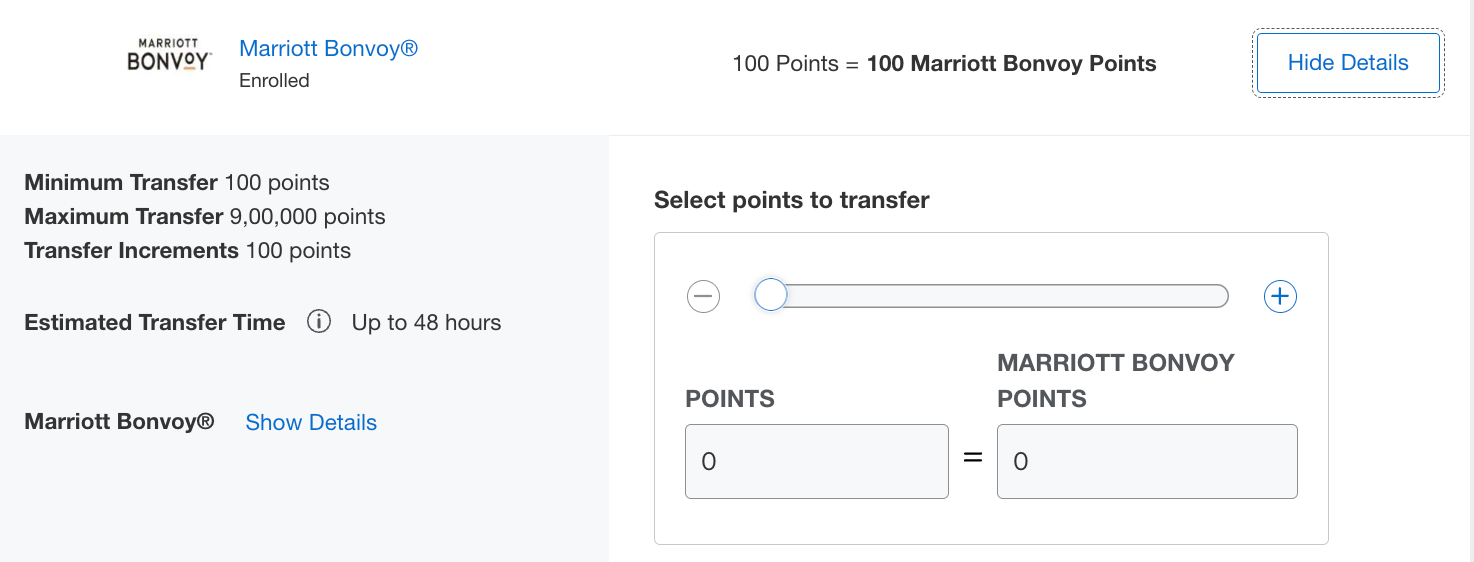
Task: Focus the POINTS input field
Action: pos(816,461)
